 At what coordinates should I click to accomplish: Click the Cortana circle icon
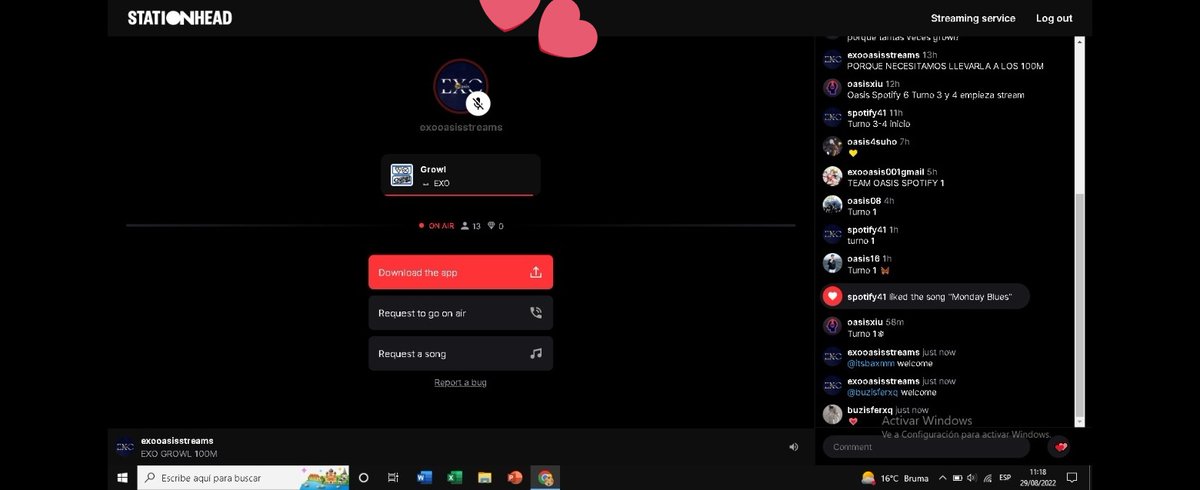pos(363,478)
